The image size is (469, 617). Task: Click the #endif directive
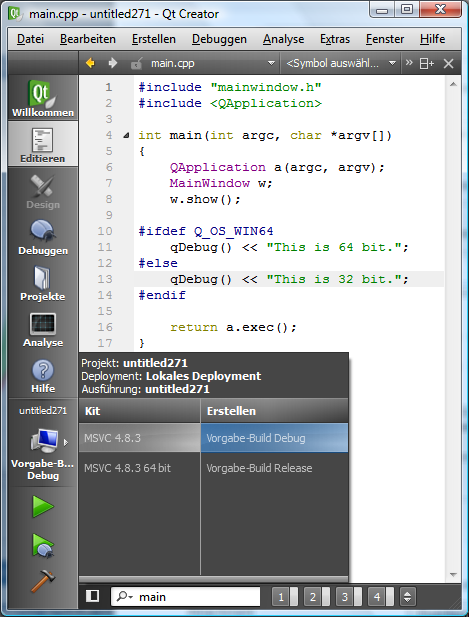pos(162,295)
